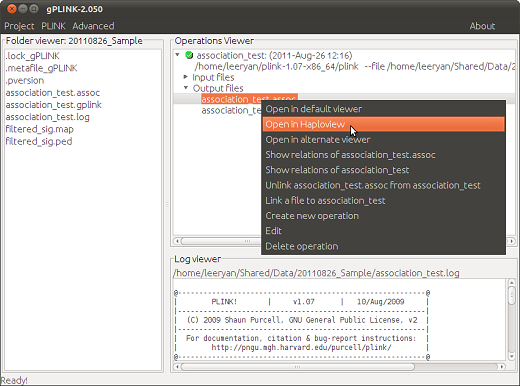Click the Ready! status bar text
520x386 pixels.
point(14,380)
